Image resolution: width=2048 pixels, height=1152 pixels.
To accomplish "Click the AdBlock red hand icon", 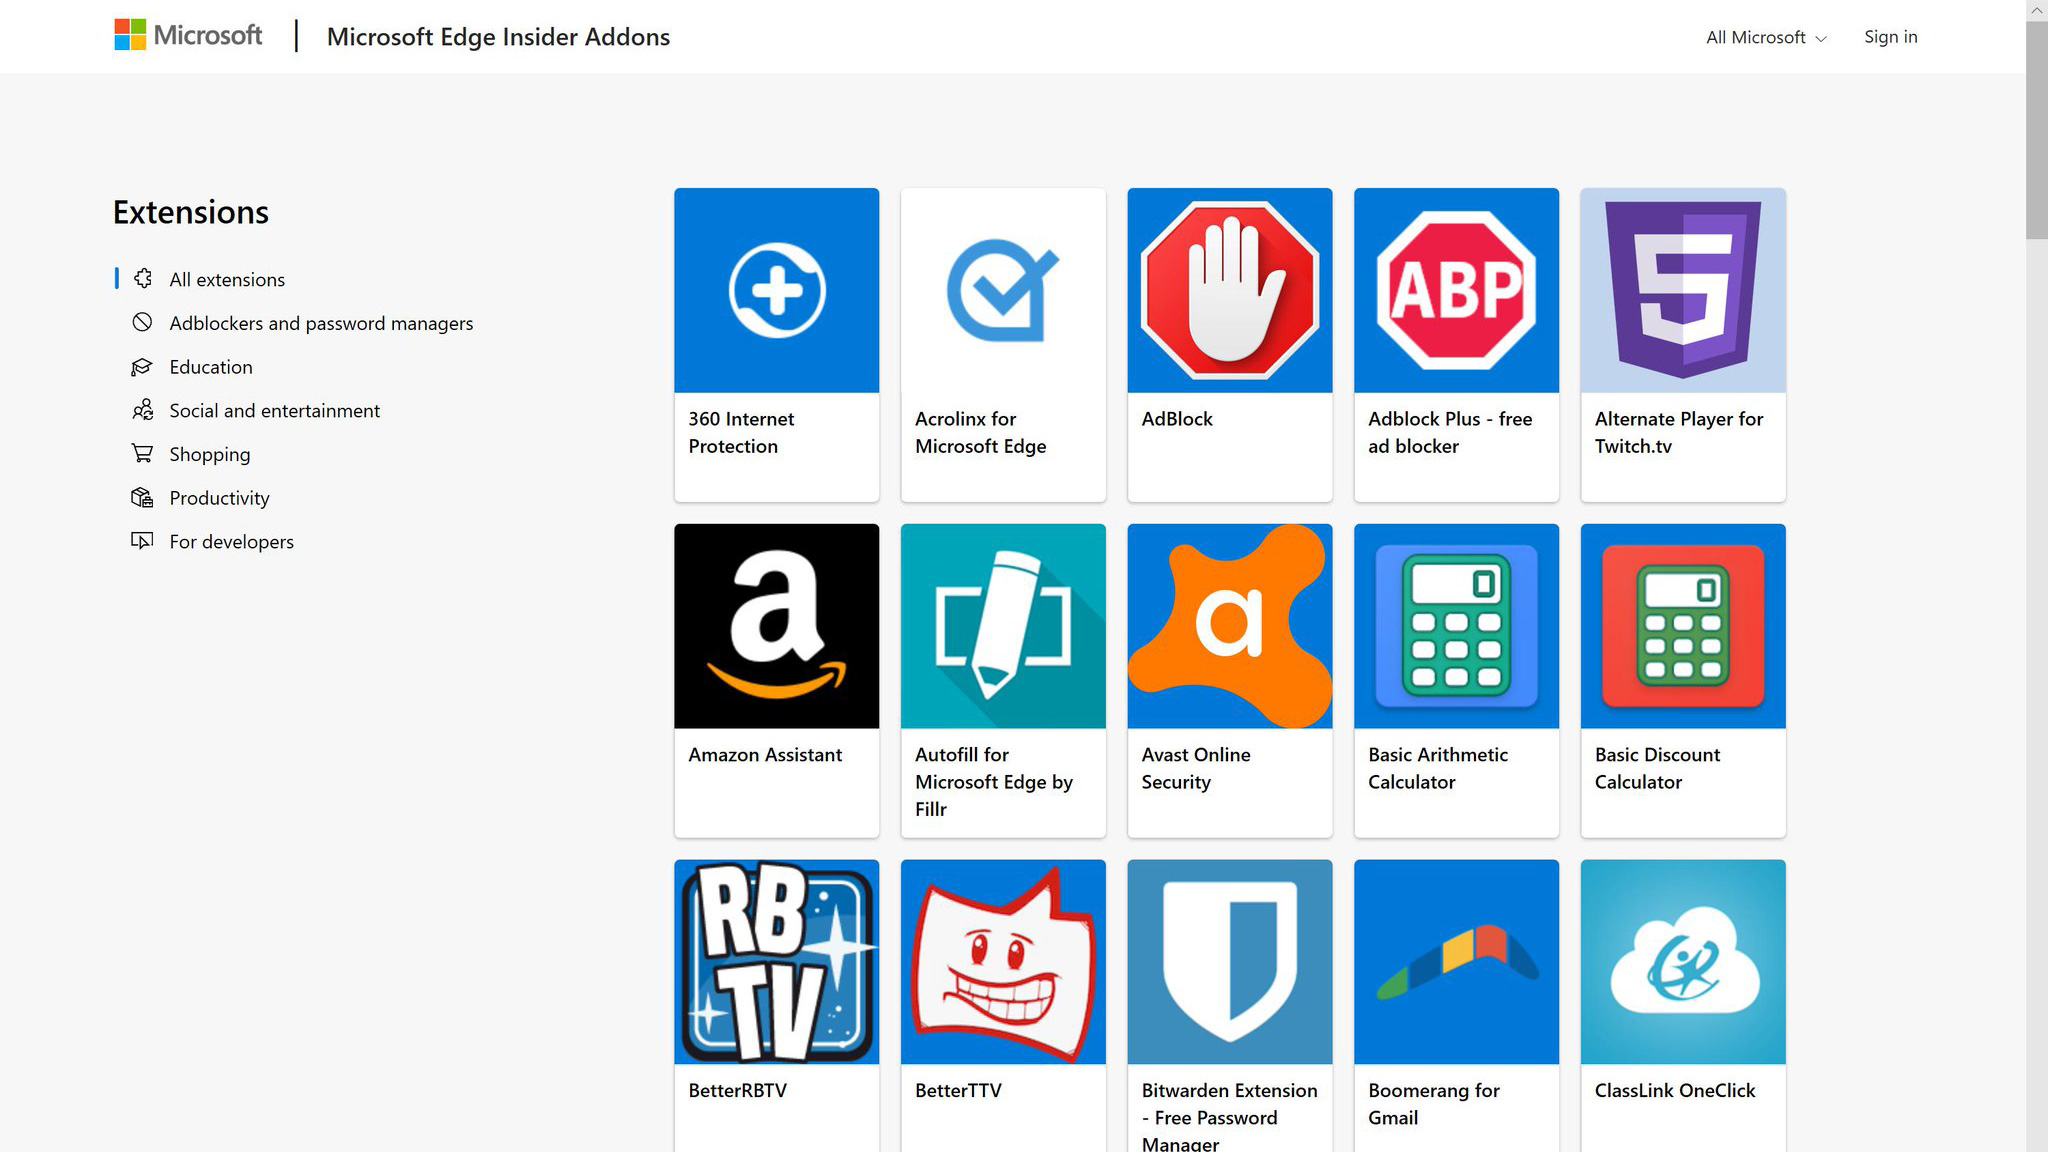I will click(x=1229, y=290).
